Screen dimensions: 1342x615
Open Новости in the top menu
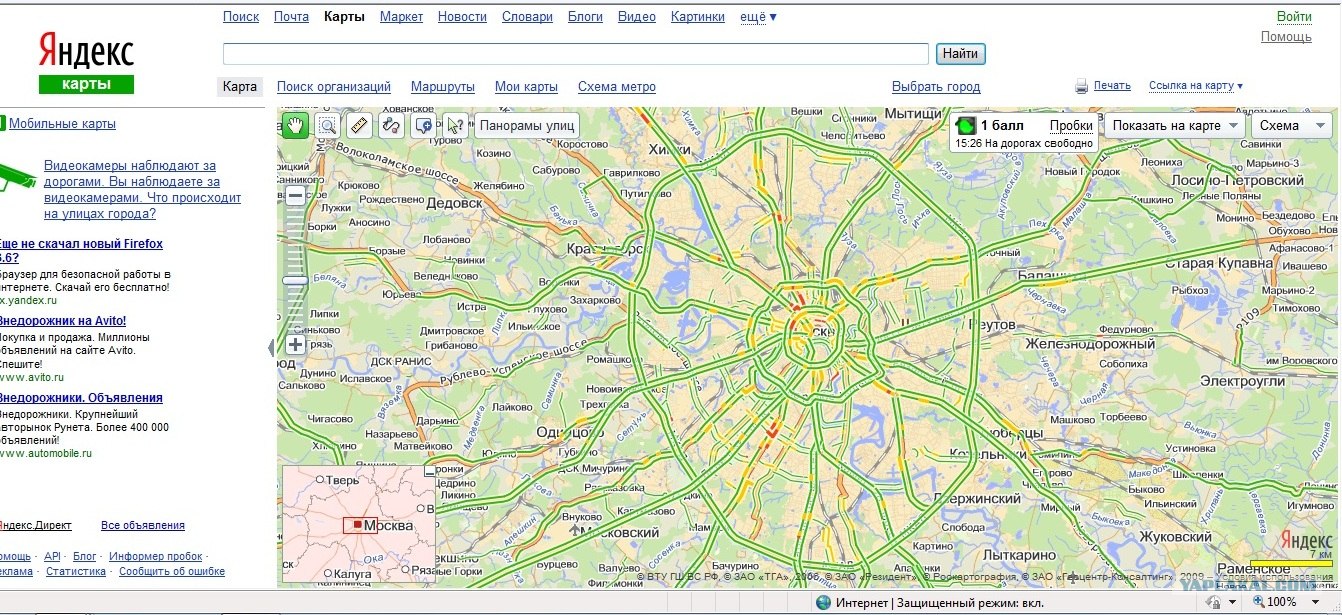click(462, 17)
